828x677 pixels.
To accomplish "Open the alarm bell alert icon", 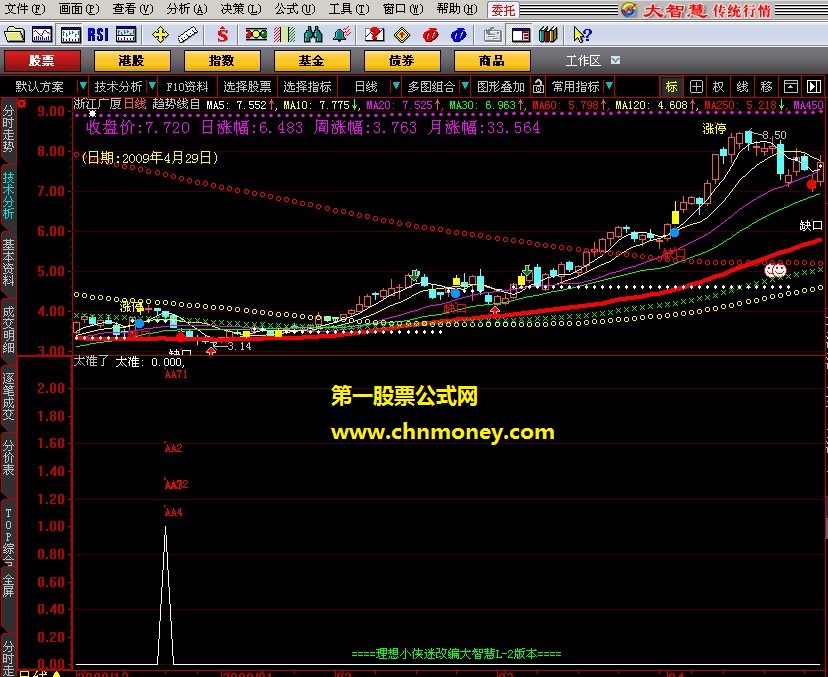I will click(342, 35).
